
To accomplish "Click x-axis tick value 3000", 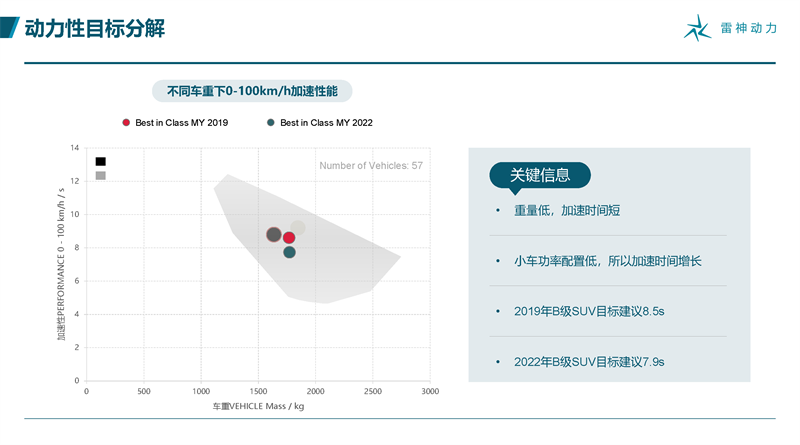I will point(430,391).
